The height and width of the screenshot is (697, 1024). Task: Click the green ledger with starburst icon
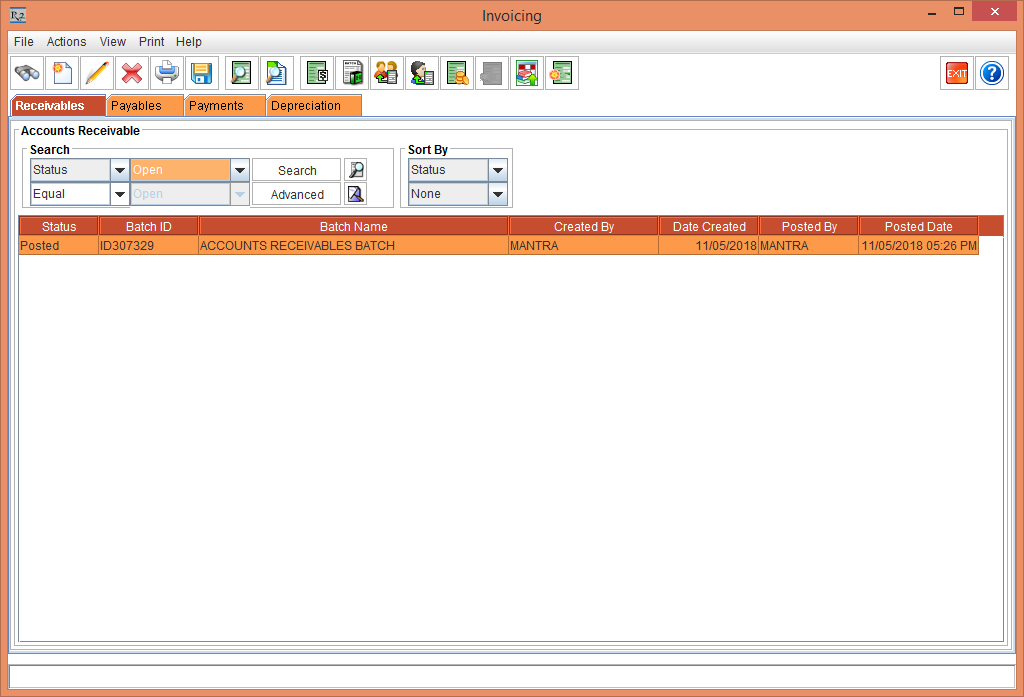[x=562, y=73]
